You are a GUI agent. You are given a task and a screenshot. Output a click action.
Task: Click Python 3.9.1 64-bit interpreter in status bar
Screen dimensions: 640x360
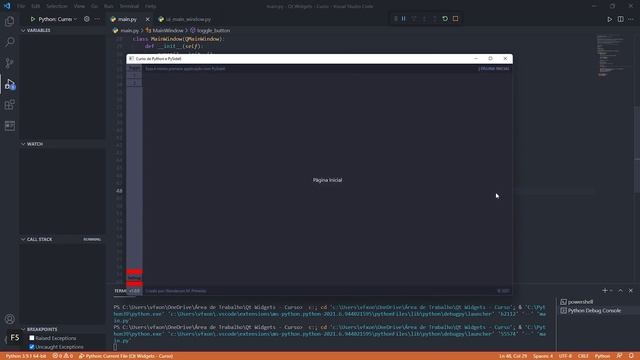pos(26,356)
